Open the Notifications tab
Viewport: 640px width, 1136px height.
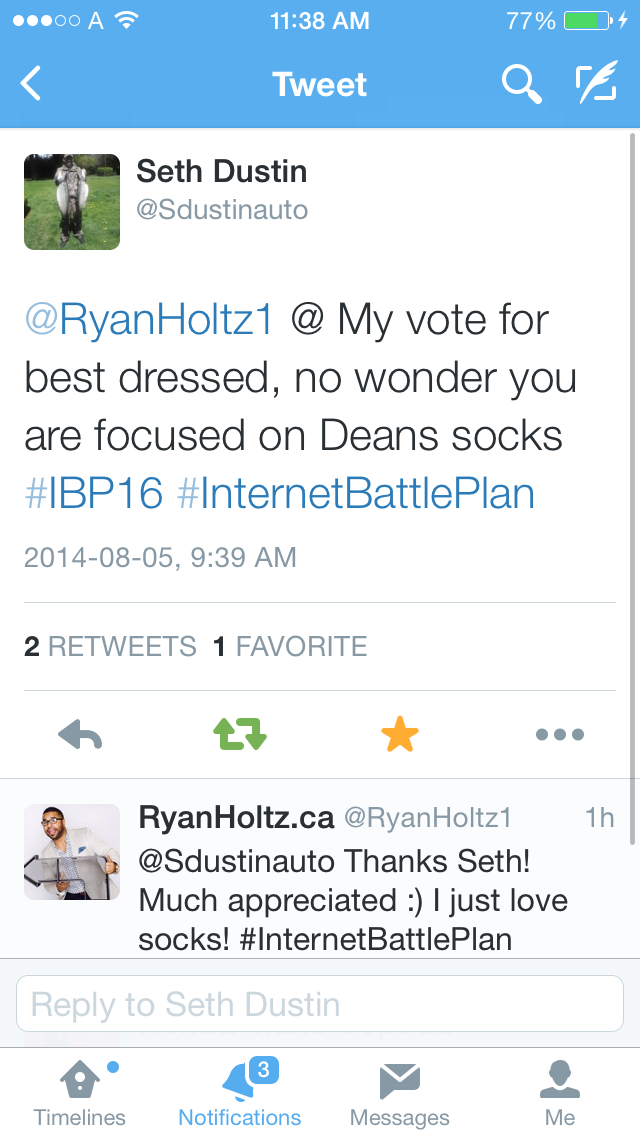(240, 1092)
